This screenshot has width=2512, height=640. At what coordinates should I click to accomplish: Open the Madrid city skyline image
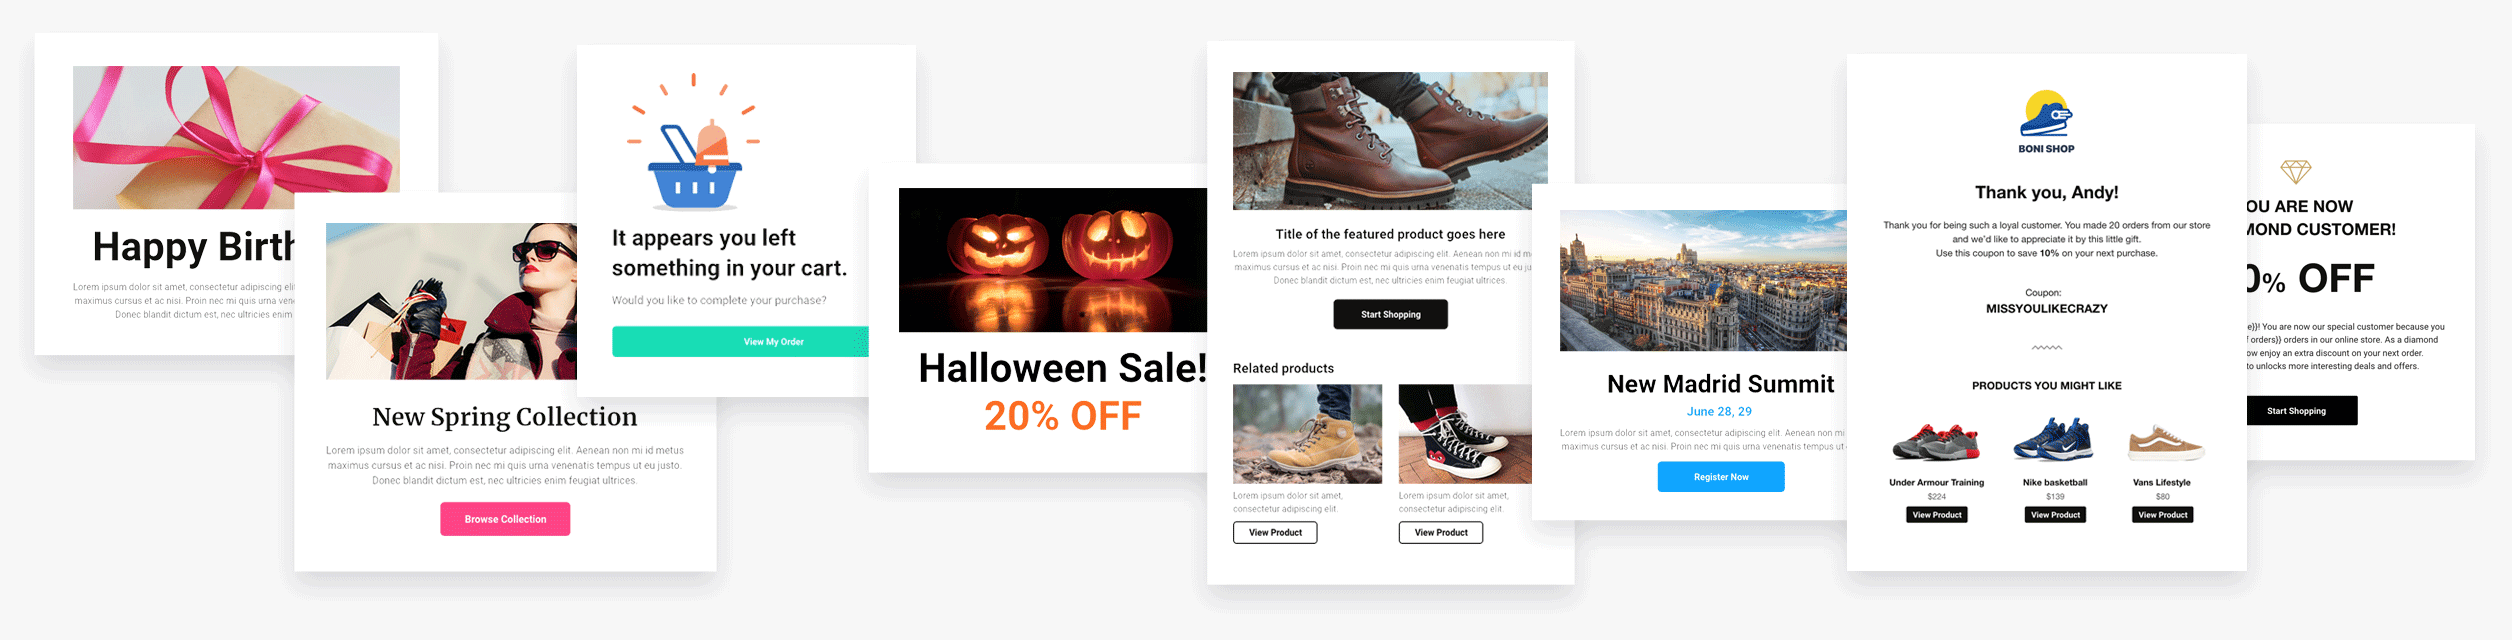[x=1703, y=280]
